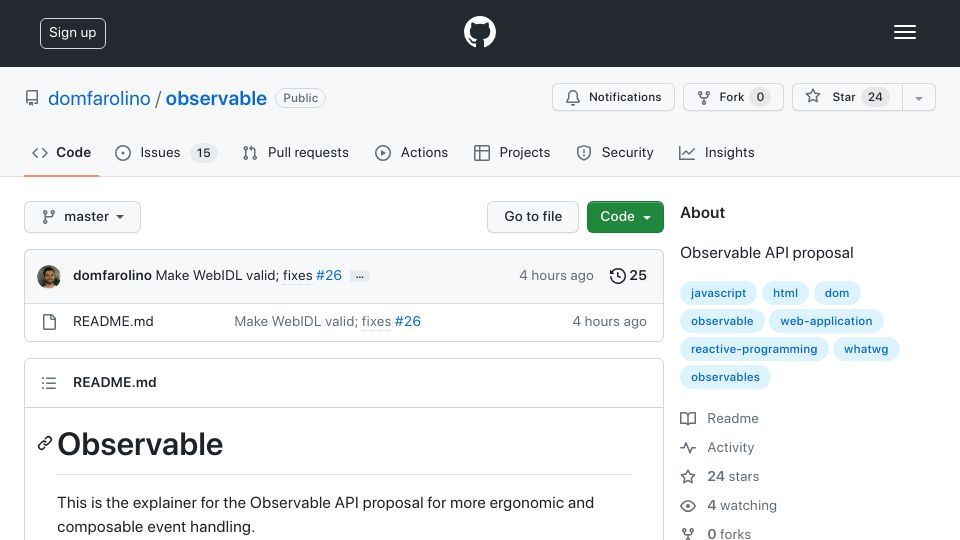Expand the commit message ellipsis
This screenshot has width=960, height=540.
point(359,276)
